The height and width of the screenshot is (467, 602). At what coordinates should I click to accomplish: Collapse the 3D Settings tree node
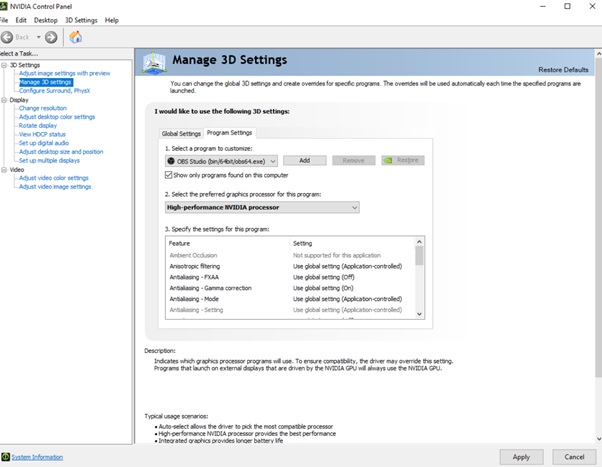point(4,65)
